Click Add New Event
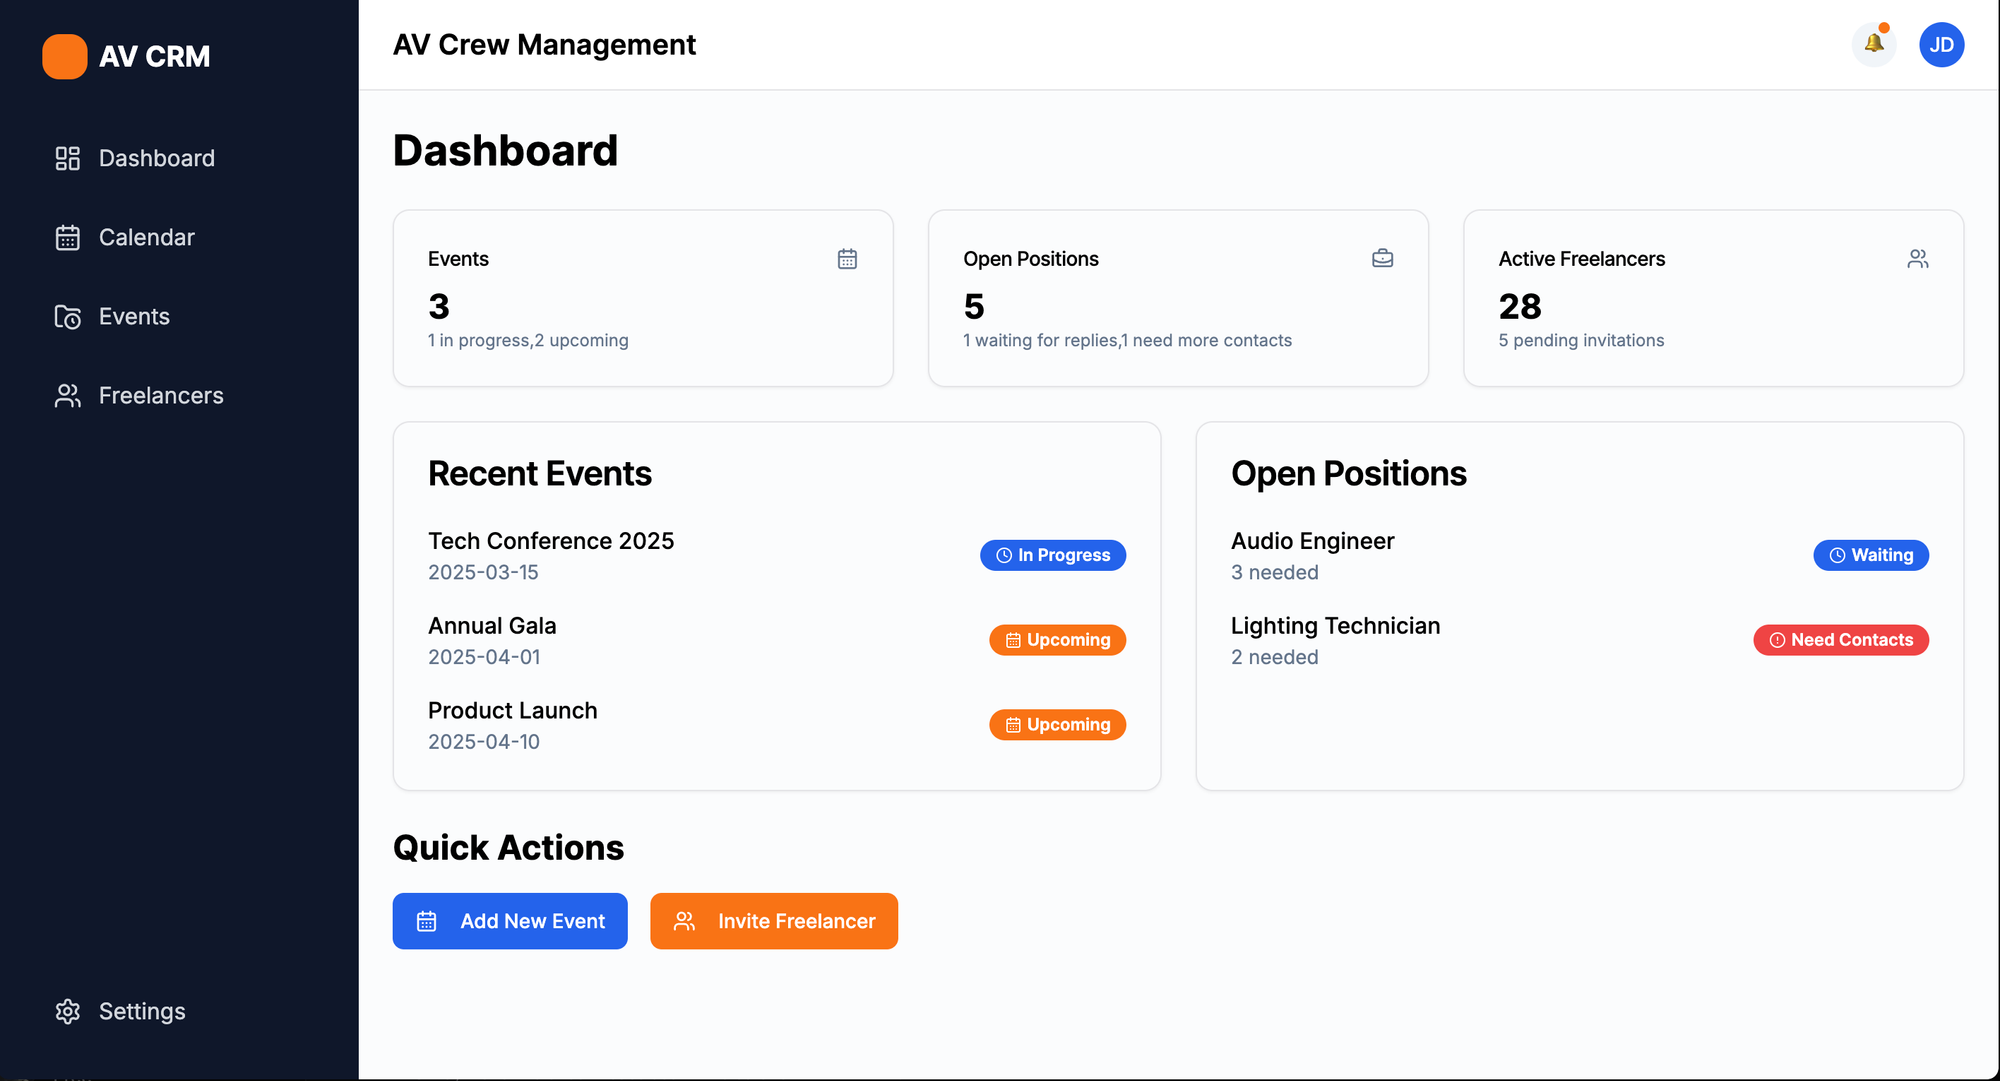The image size is (2000, 1081). pyautogui.click(x=510, y=921)
